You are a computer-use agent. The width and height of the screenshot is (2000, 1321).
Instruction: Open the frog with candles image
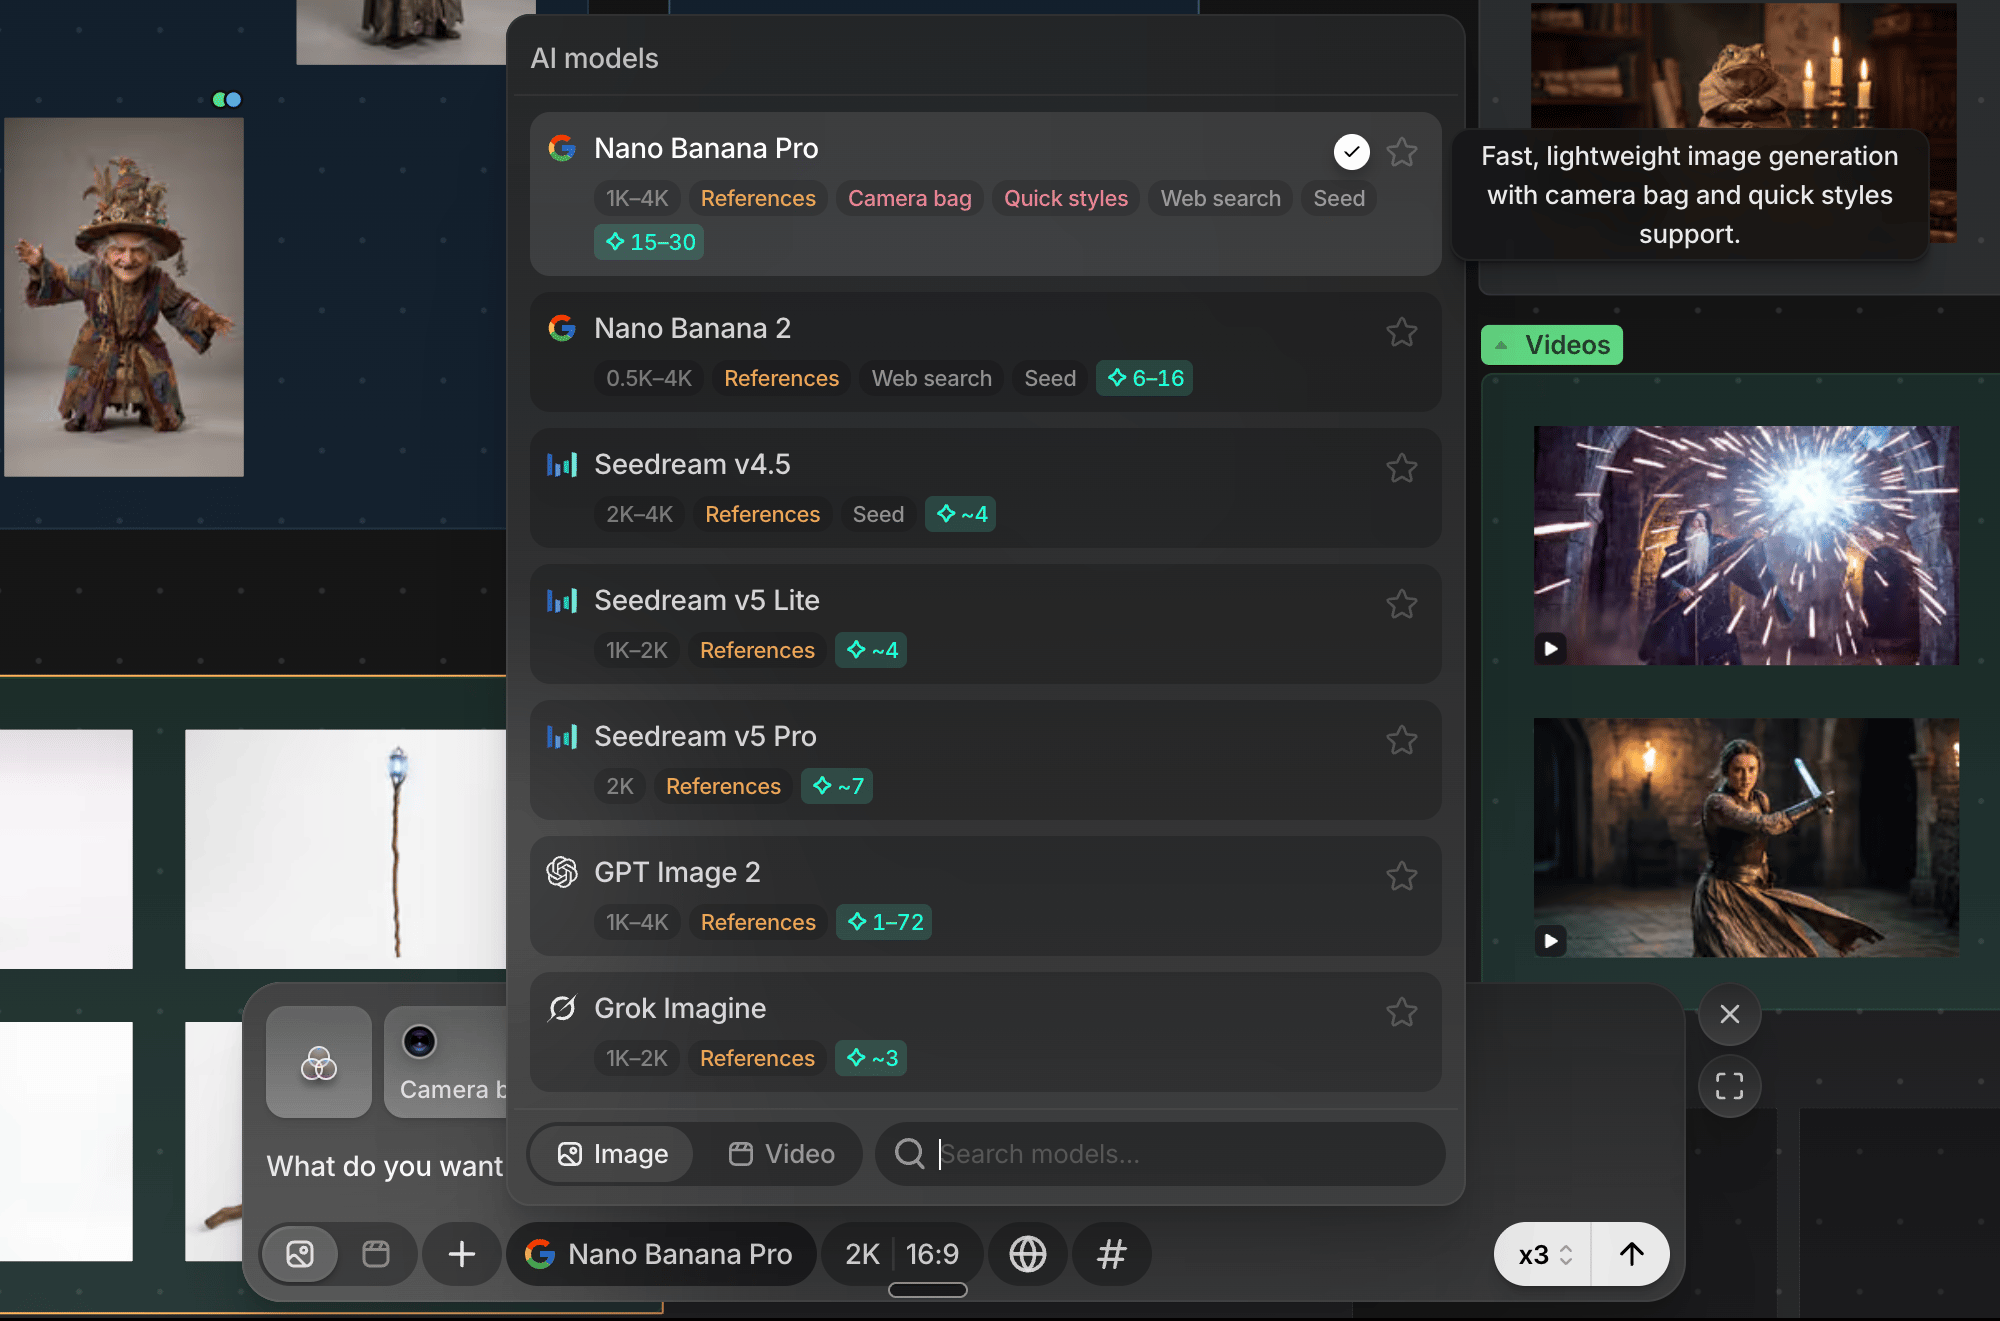1744,66
